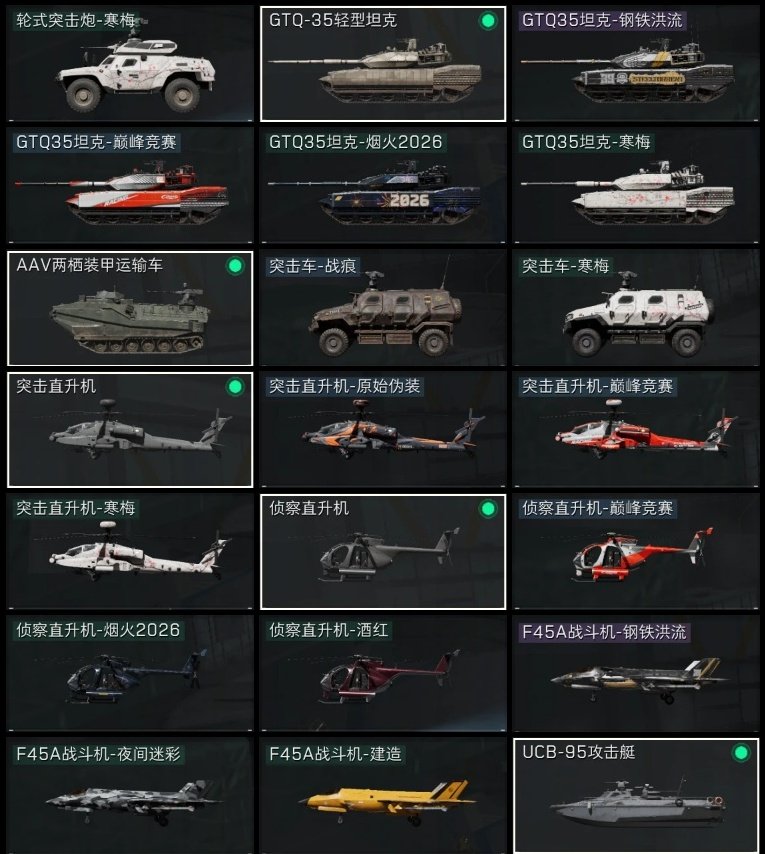765x854 pixels.
Task: Click green equipped dot on AAV两栖装甲运输车
Action: coord(235,266)
